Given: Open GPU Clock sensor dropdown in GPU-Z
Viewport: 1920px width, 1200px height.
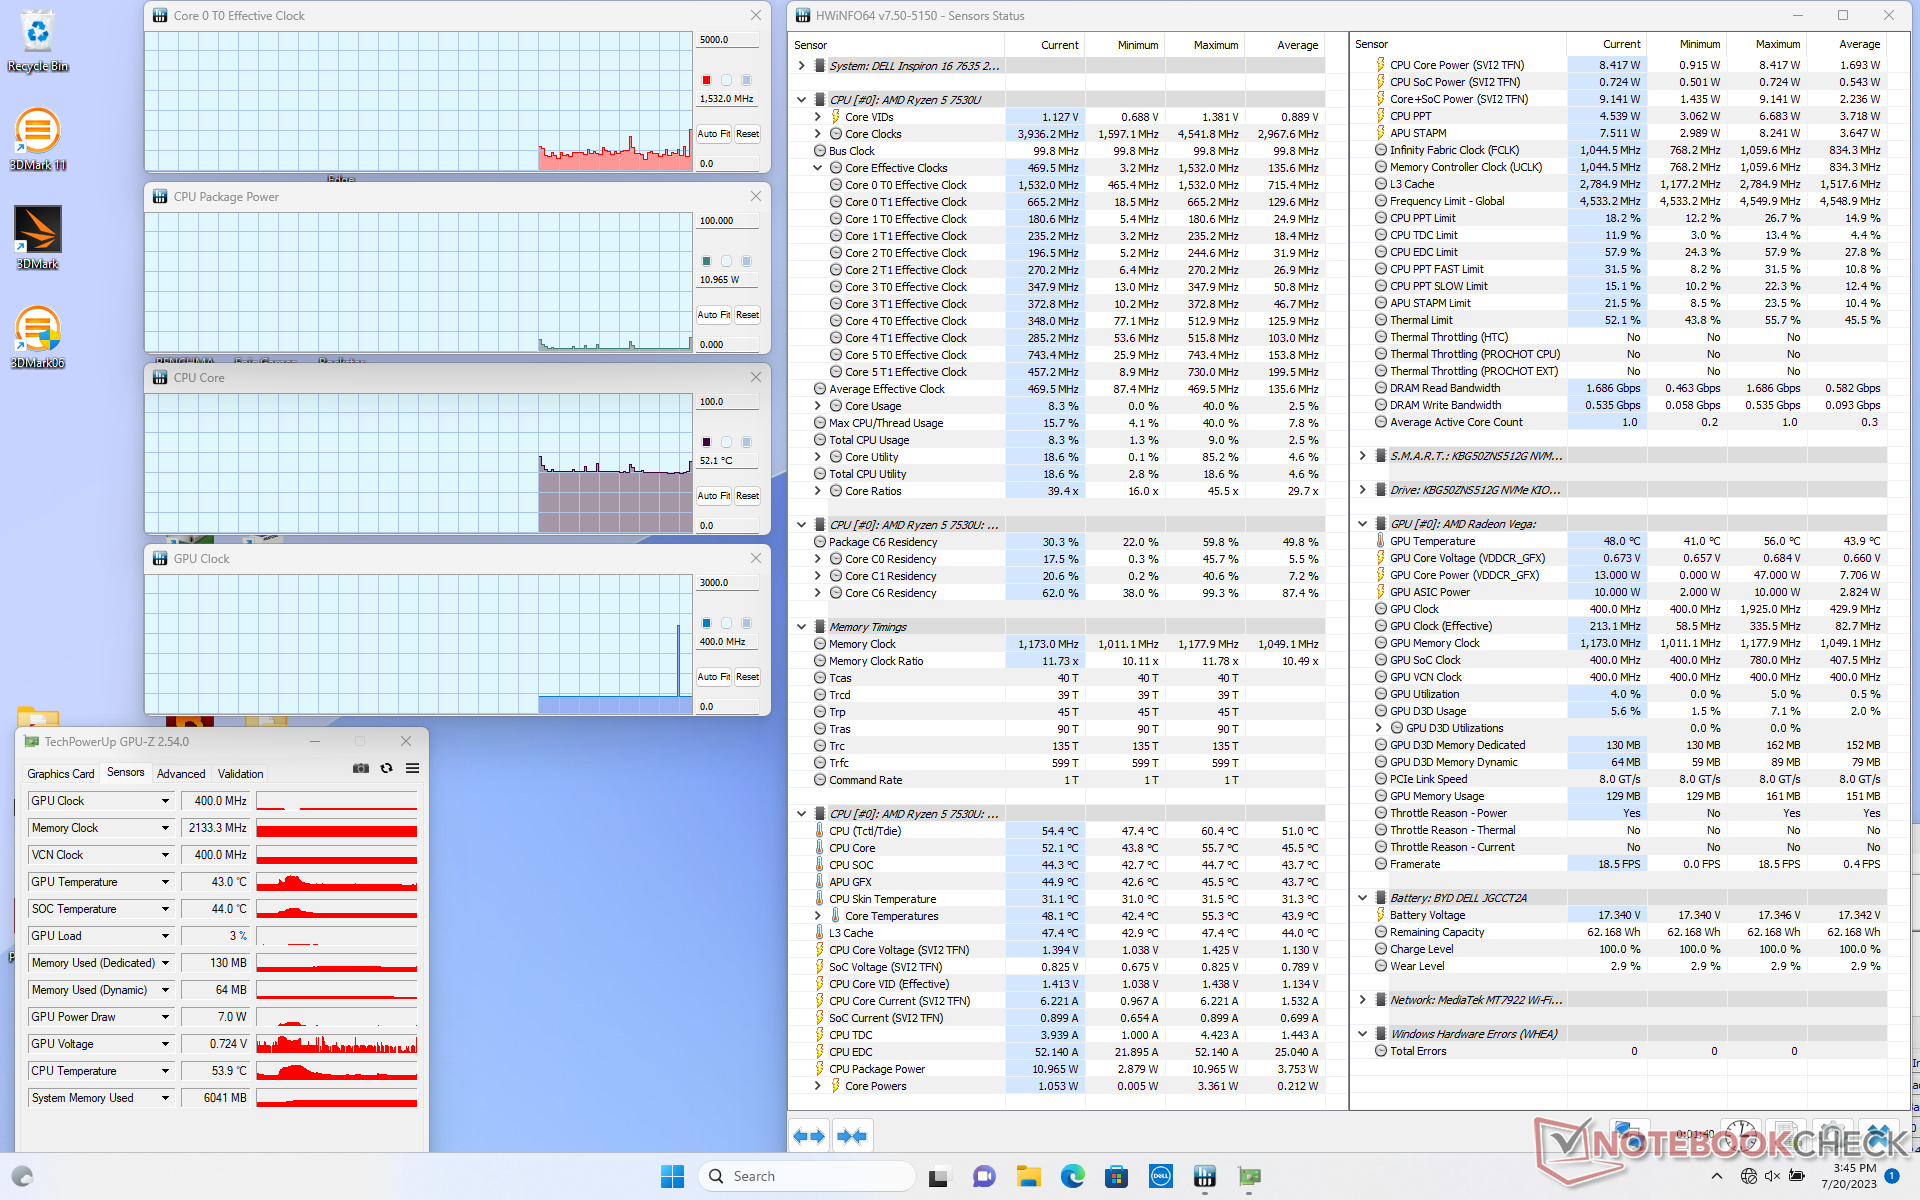Looking at the screenshot, I should (x=165, y=801).
